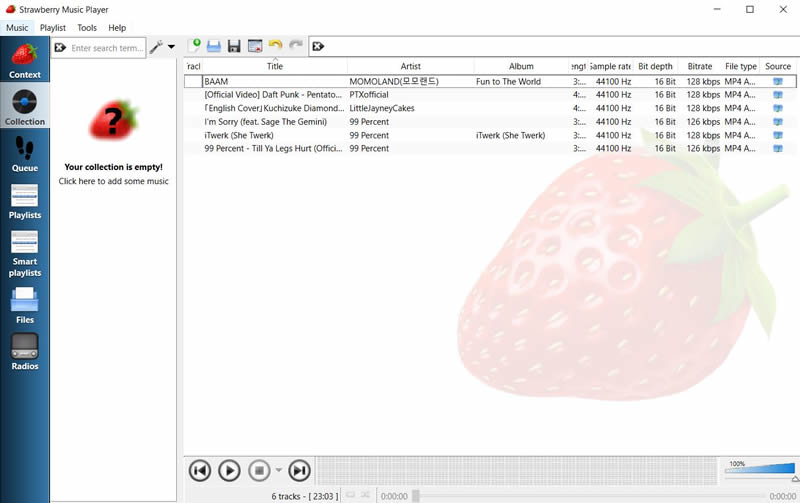The width and height of the screenshot is (800, 503).
Task: Skip to the next track
Action: [x=299, y=470]
